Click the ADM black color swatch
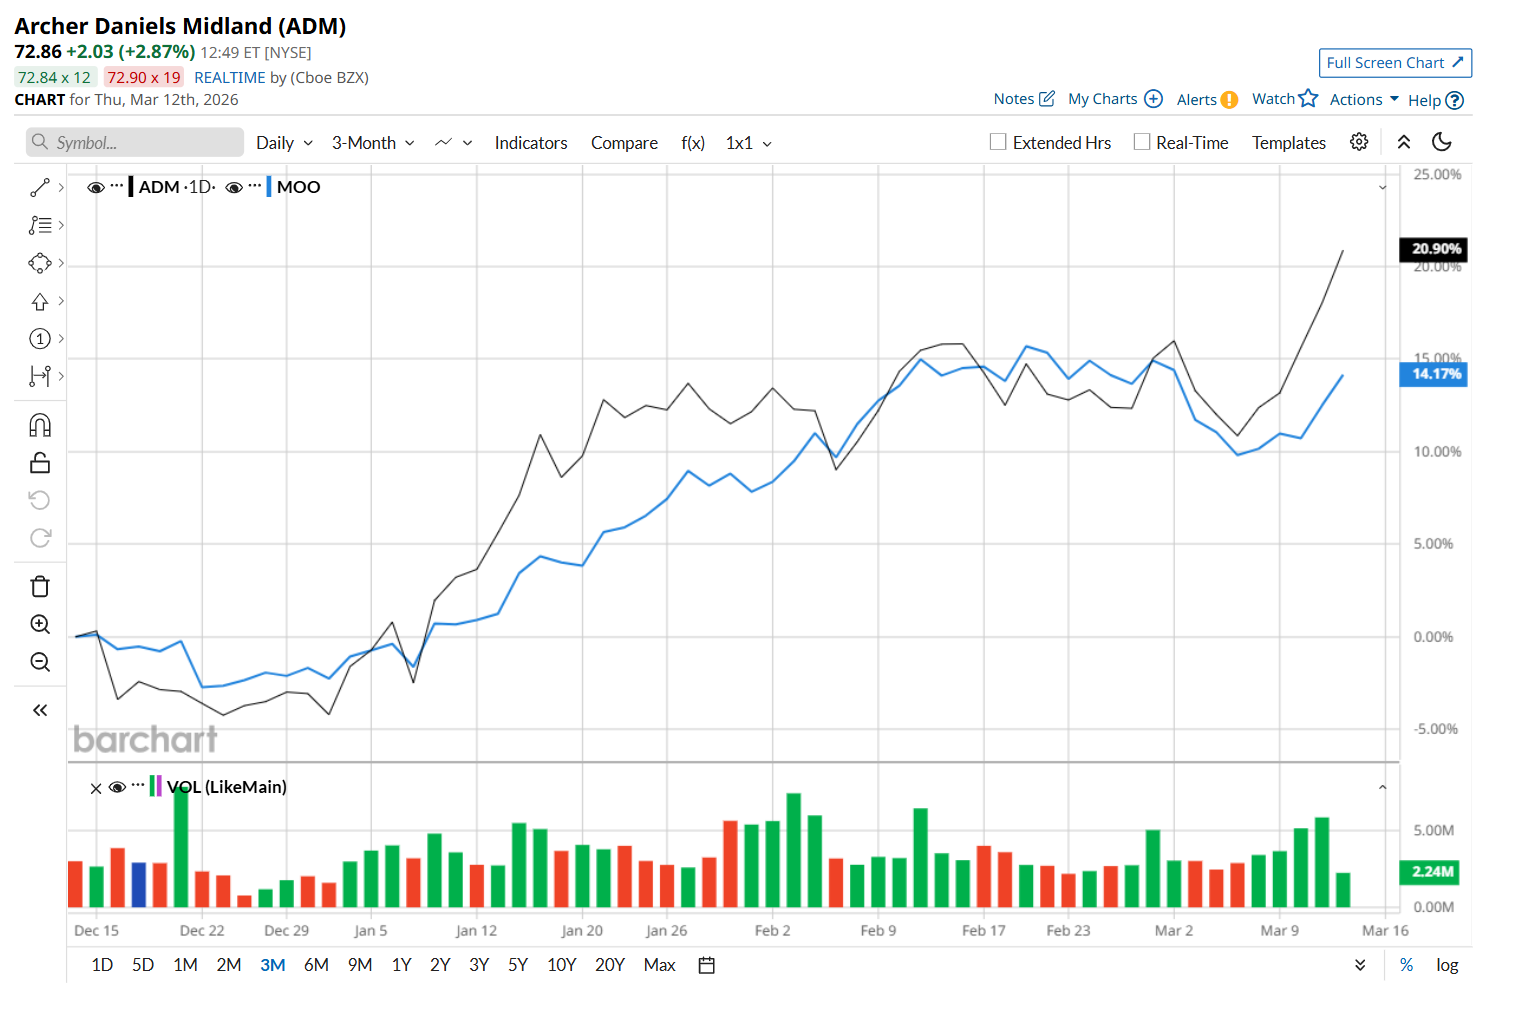The height and width of the screenshot is (1009, 1532). 131,187
